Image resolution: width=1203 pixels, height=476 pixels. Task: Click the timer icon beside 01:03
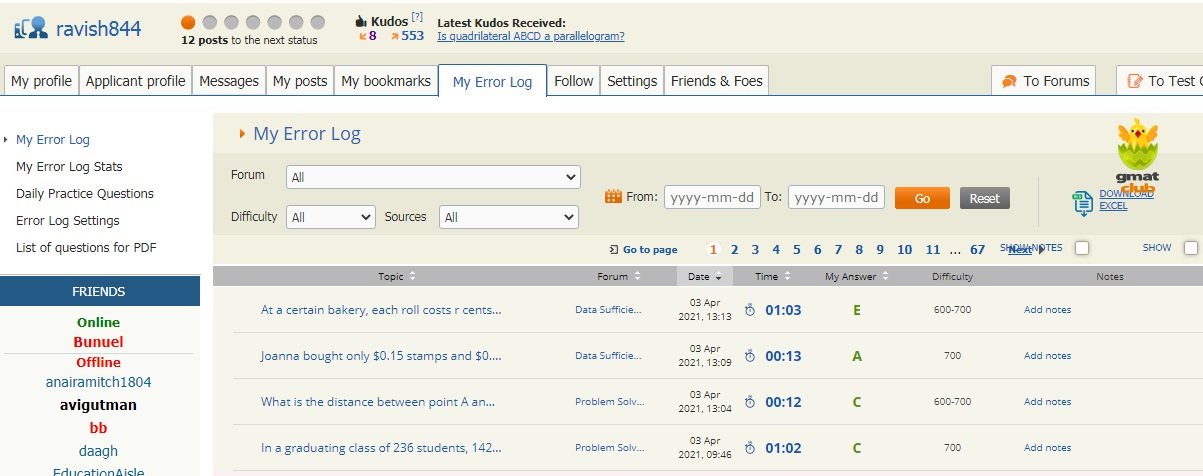[750, 310]
